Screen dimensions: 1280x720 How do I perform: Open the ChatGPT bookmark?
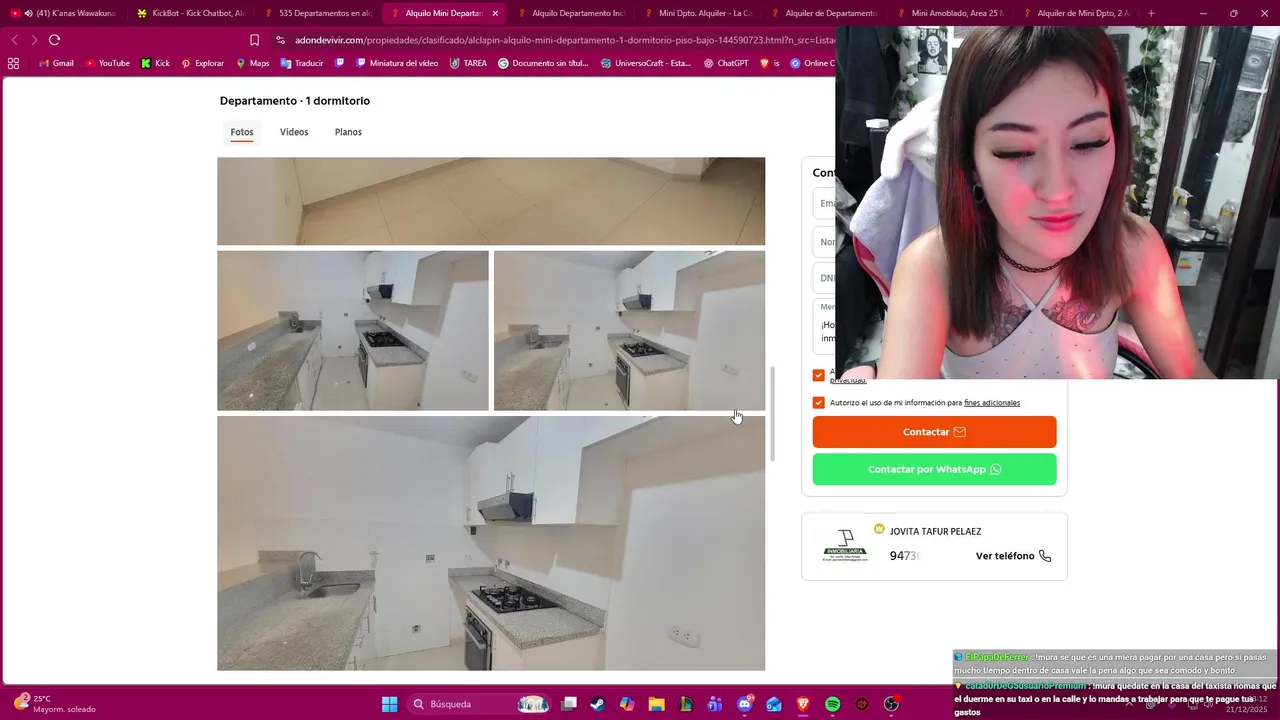[725, 63]
